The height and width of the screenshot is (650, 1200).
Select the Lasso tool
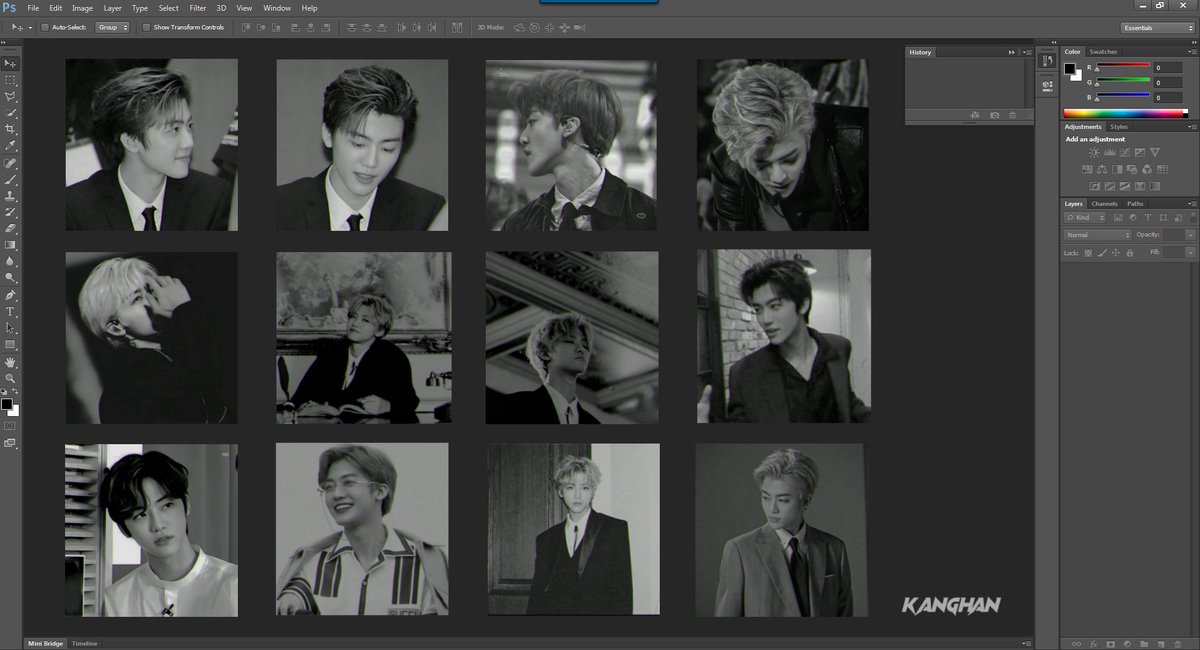[10, 96]
